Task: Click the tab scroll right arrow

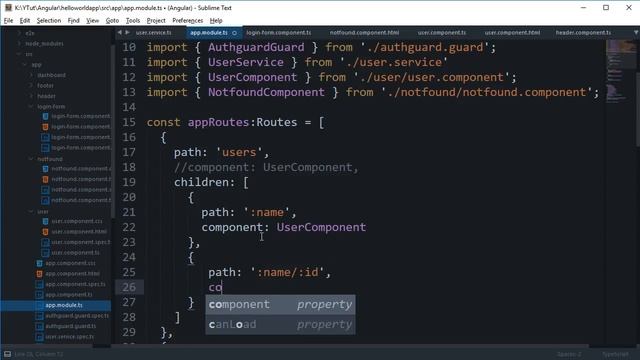Action: (127, 32)
